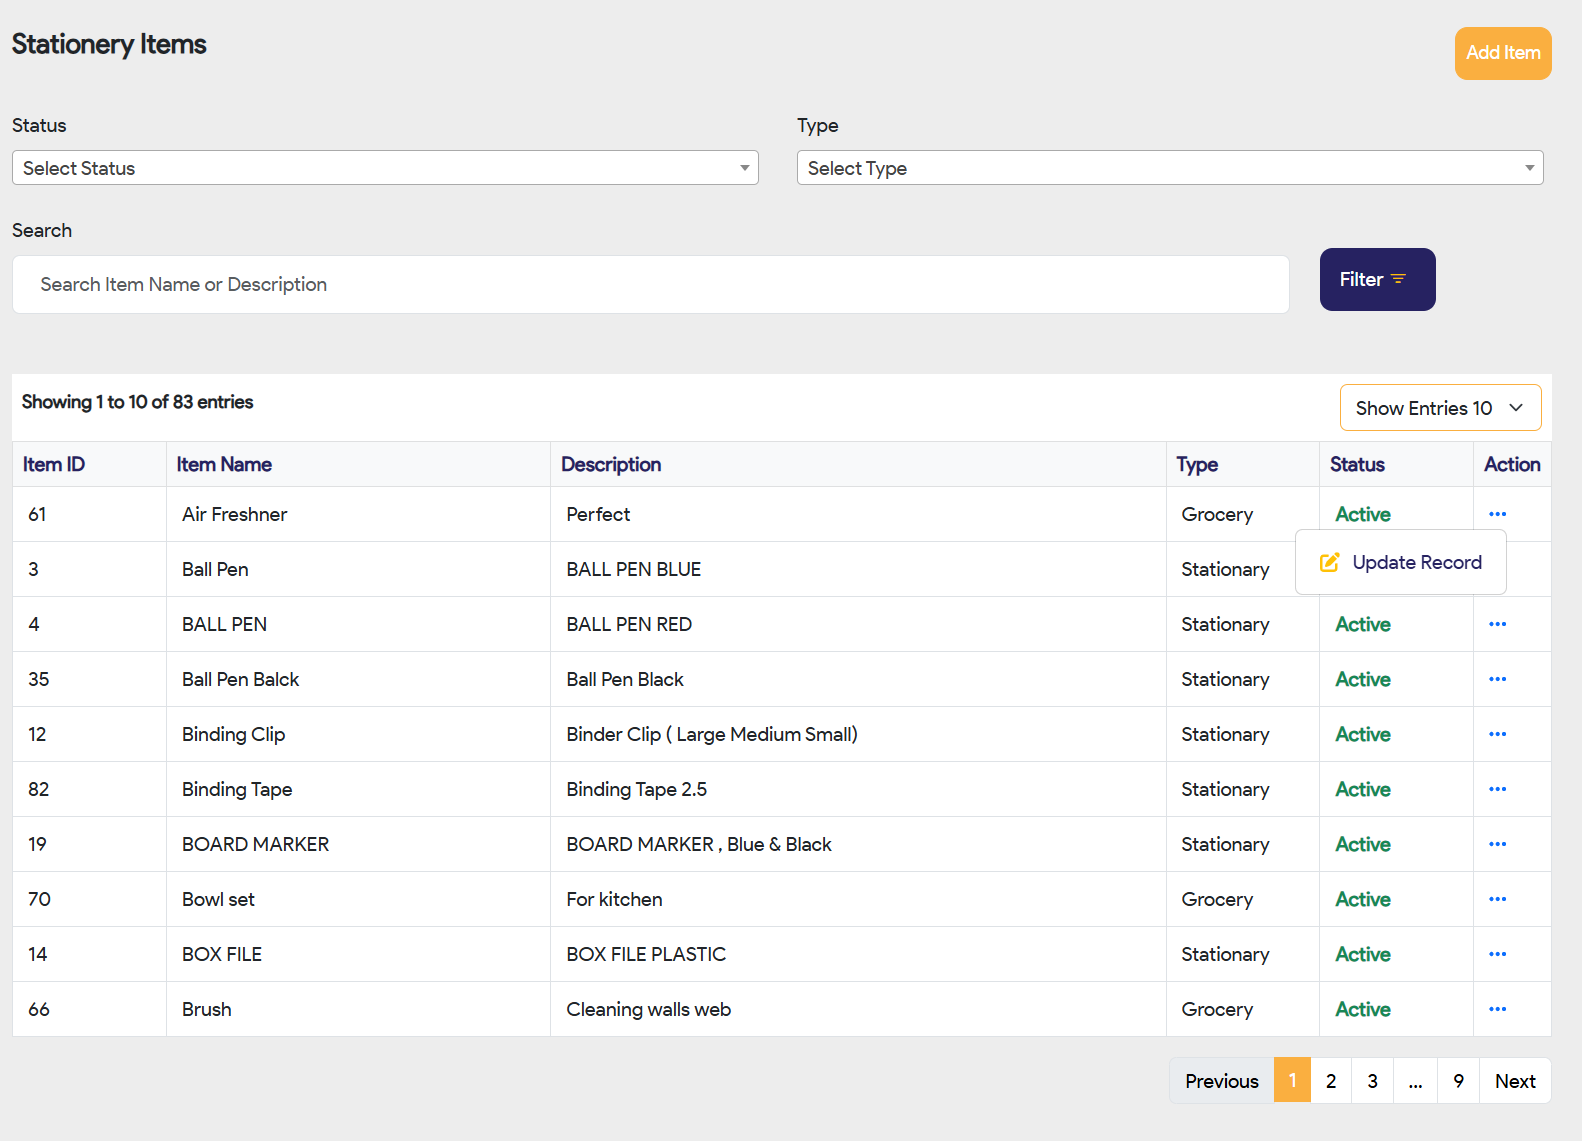Click the BALL PEN BLUE description

[x=634, y=569]
